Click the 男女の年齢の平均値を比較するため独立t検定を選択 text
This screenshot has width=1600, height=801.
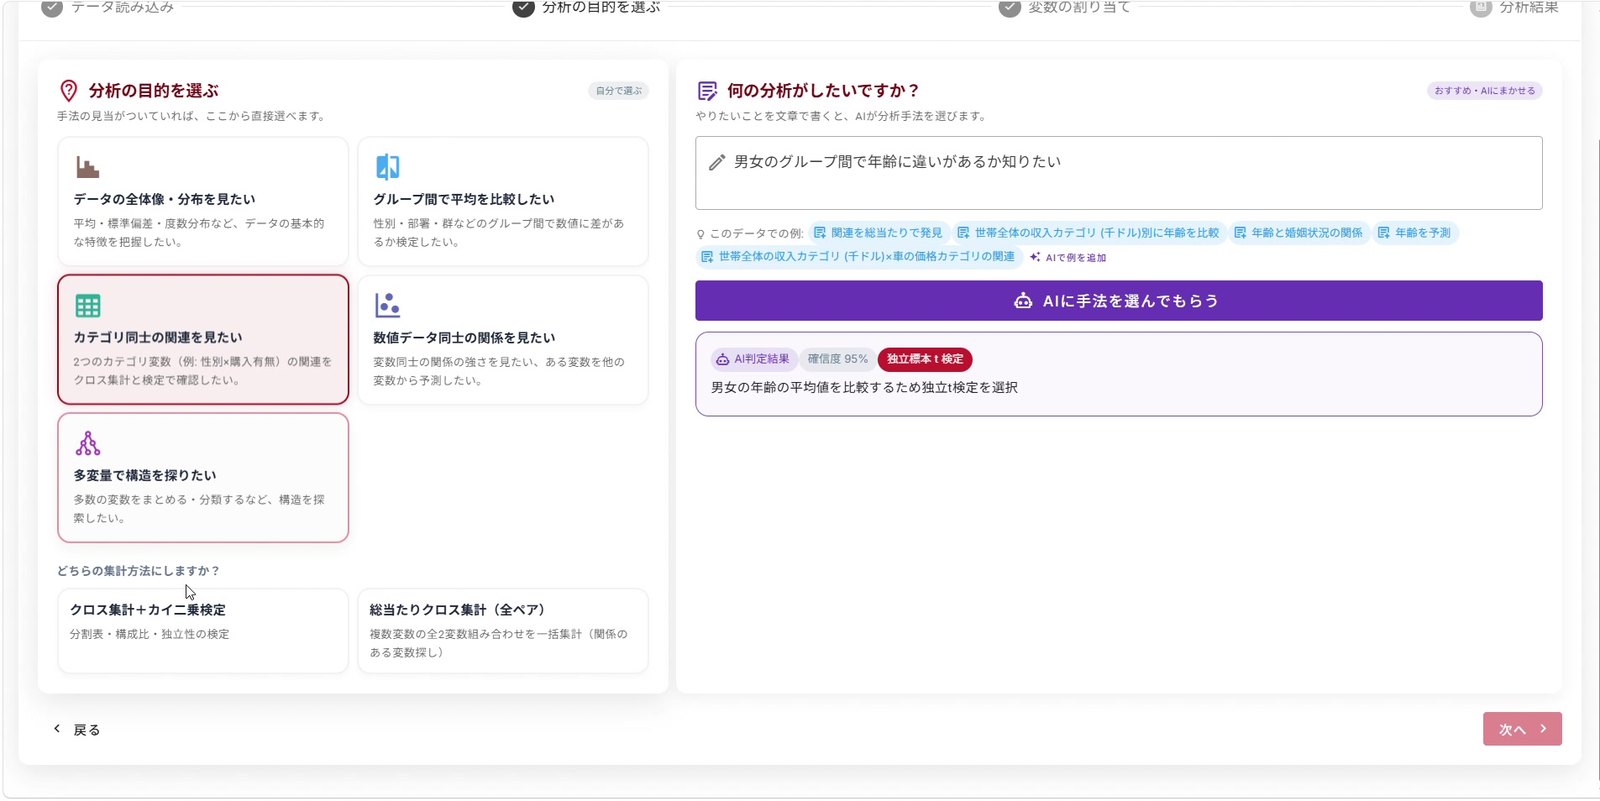[864, 388]
